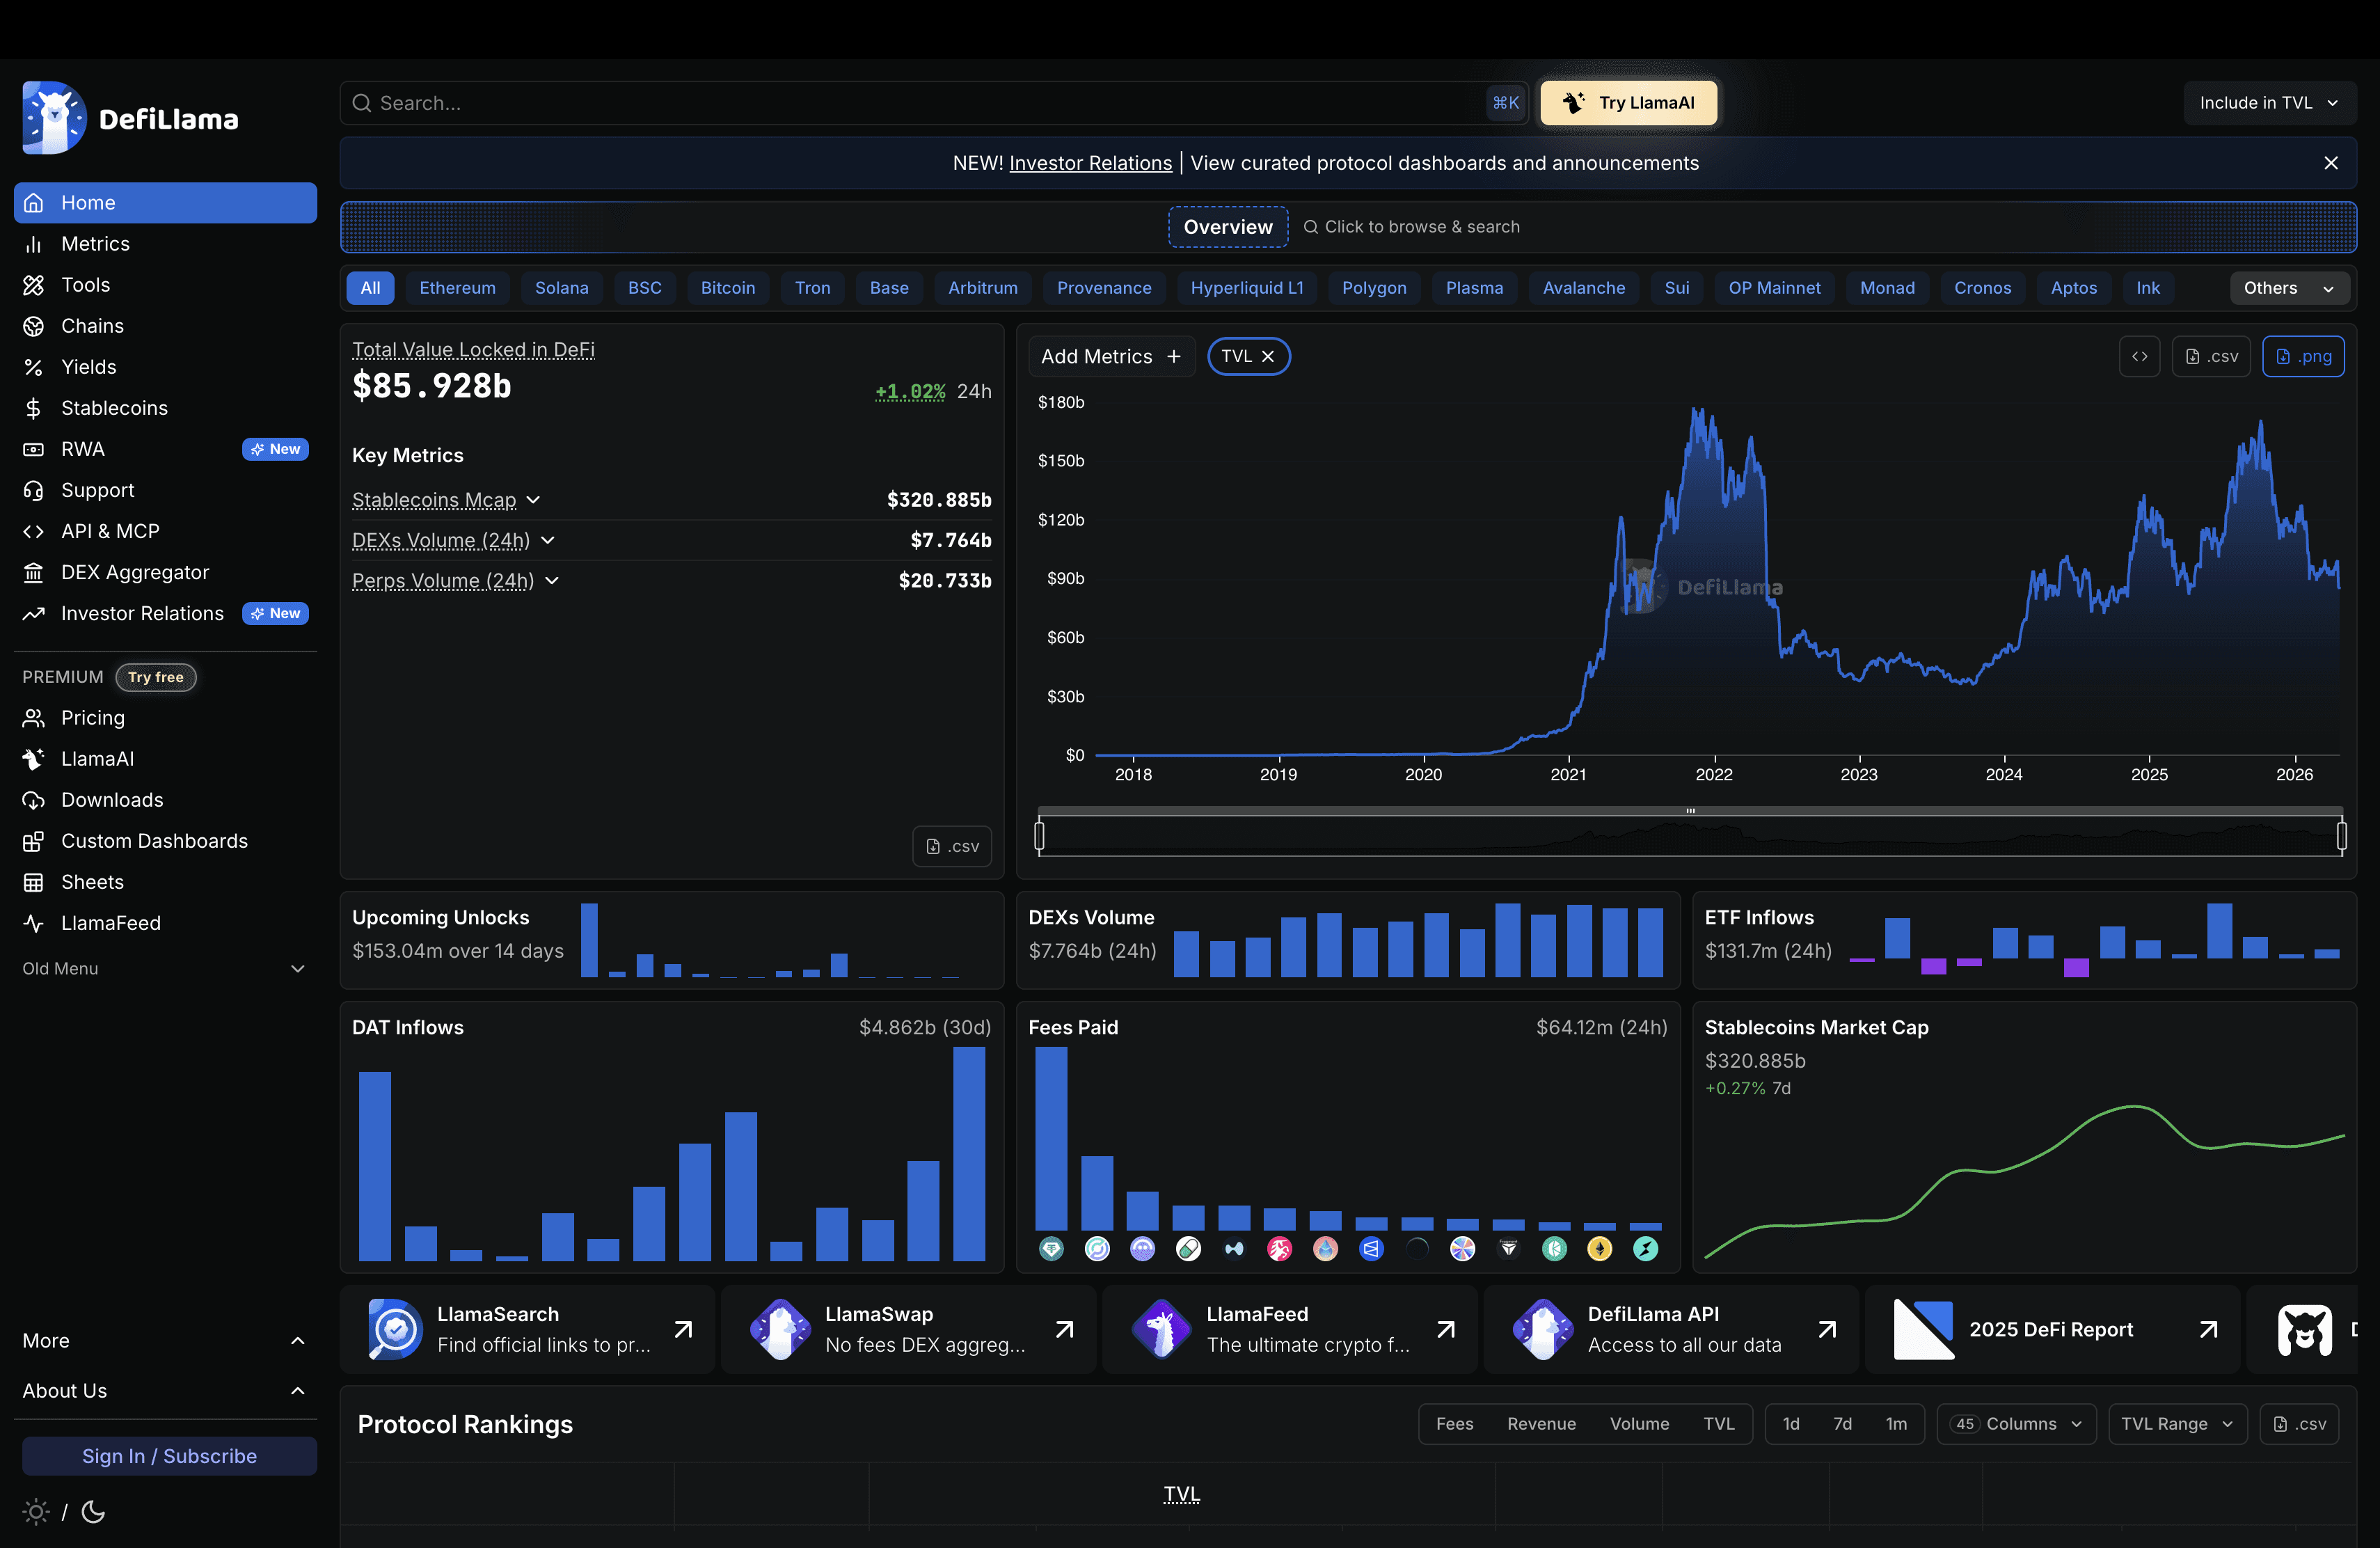This screenshot has width=2380, height=1548.
Task: Click Add Metrics button
Action: 1111,356
